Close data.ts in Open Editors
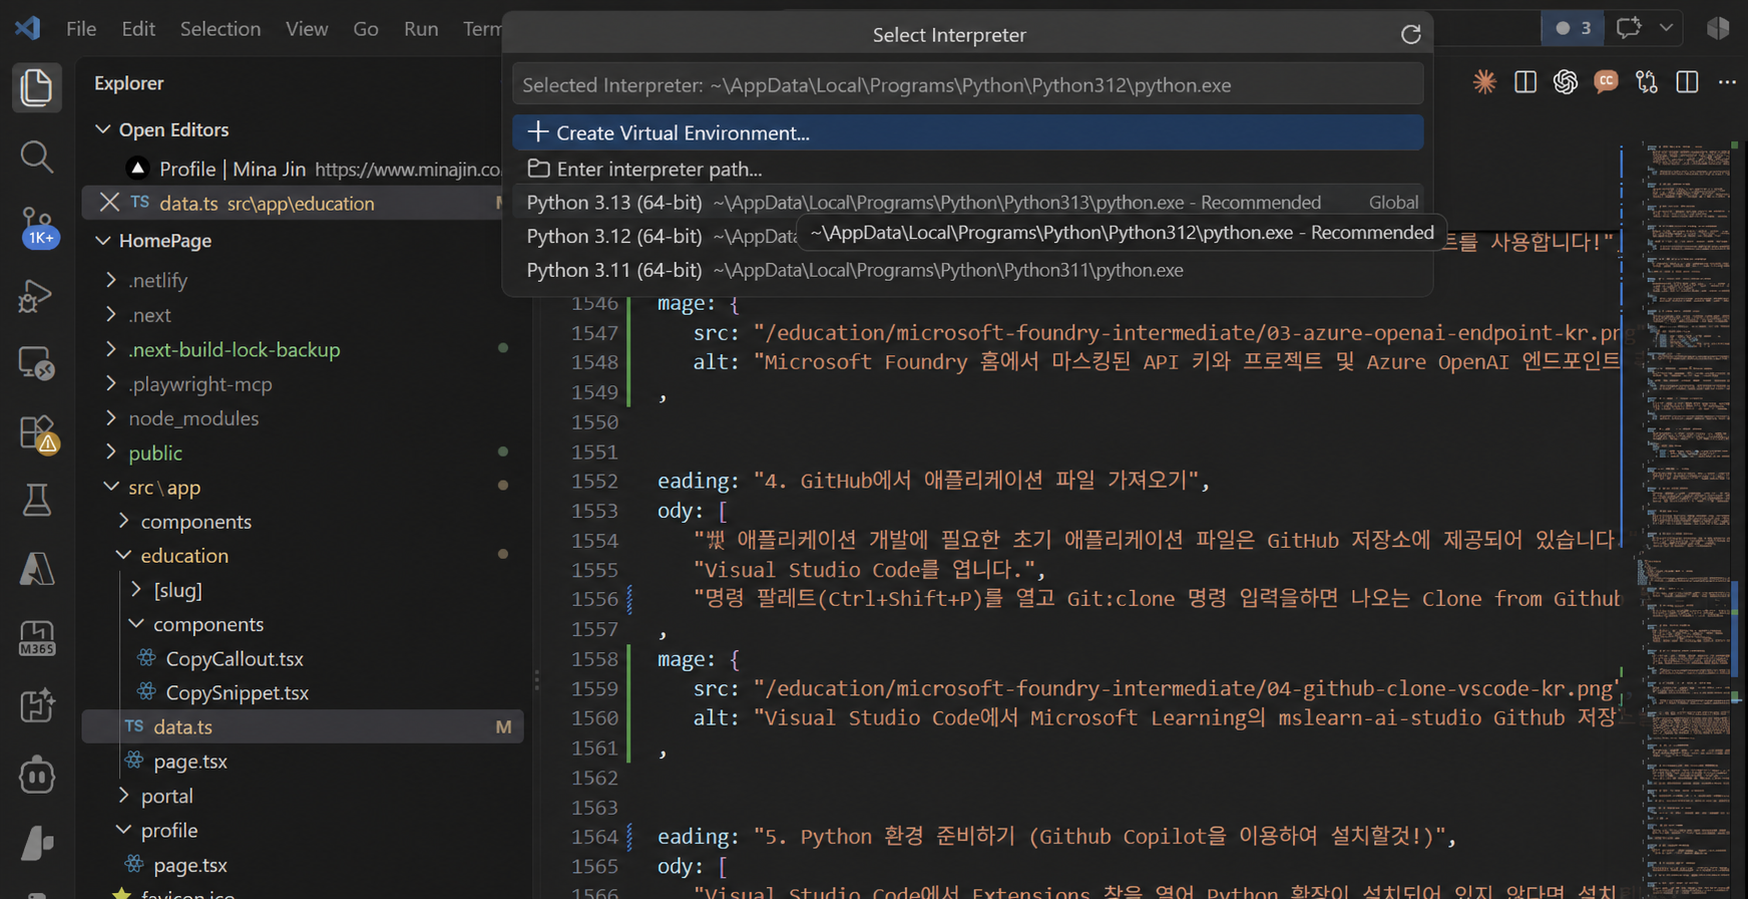 pos(109,202)
